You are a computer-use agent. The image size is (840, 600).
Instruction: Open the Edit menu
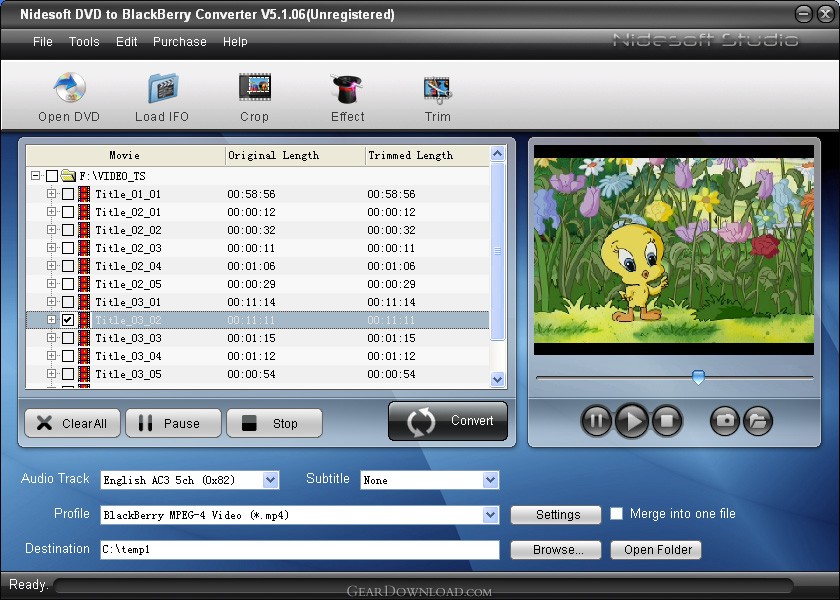coord(126,42)
